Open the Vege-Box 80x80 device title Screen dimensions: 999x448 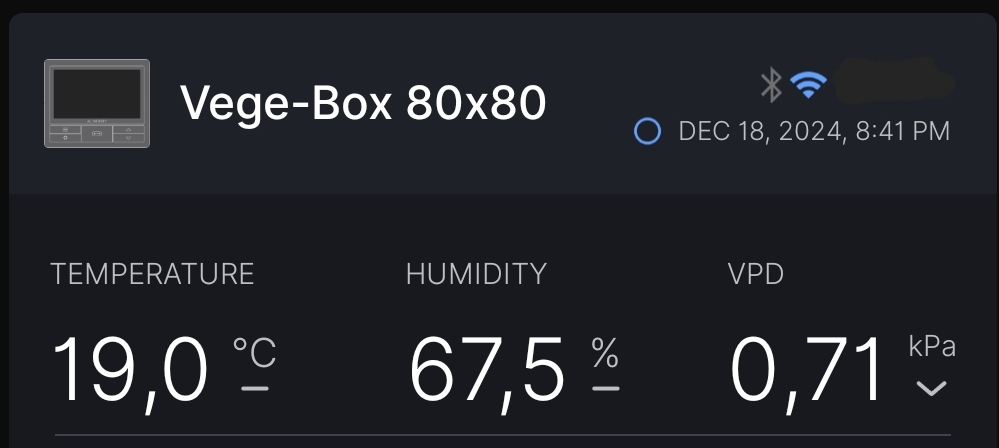pyautogui.click(x=363, y=102)
